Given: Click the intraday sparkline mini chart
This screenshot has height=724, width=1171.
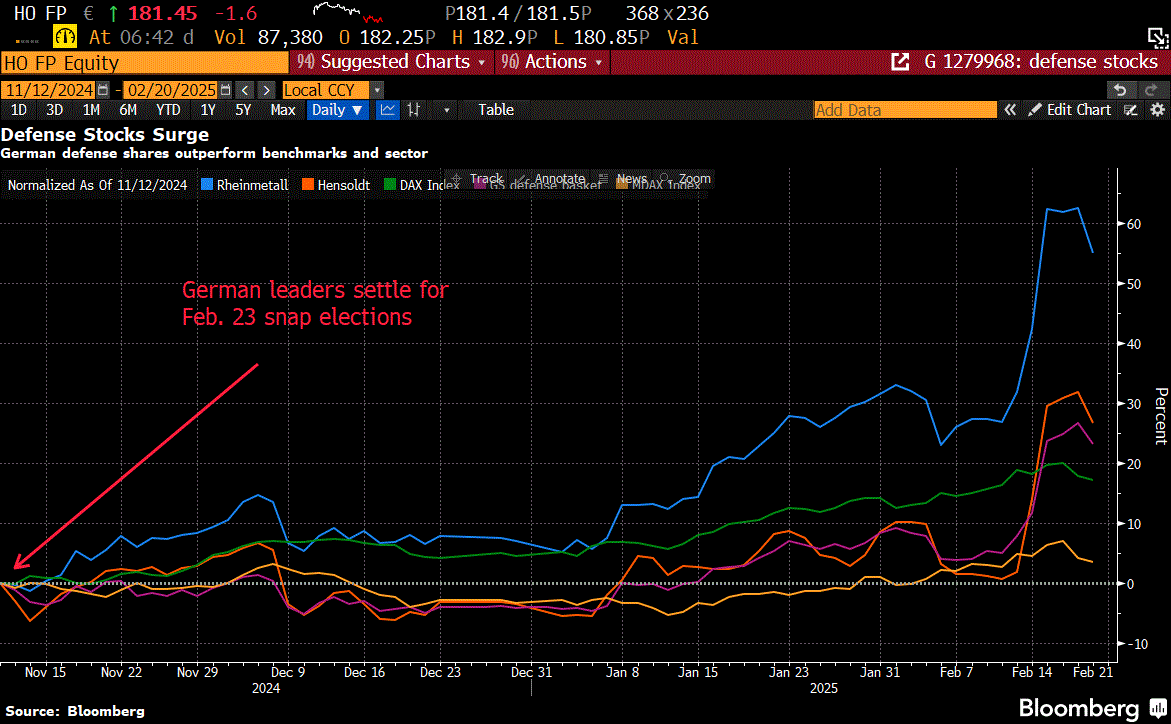Looking at the screenshot, I should (348, 13).
